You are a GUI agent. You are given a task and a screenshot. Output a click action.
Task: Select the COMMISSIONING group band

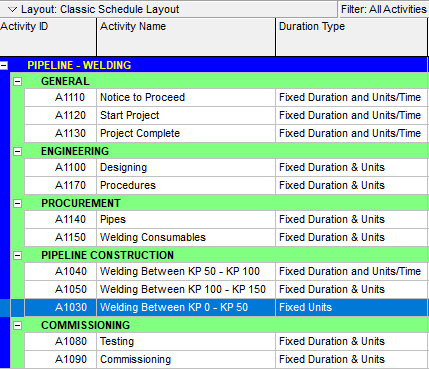220,325
